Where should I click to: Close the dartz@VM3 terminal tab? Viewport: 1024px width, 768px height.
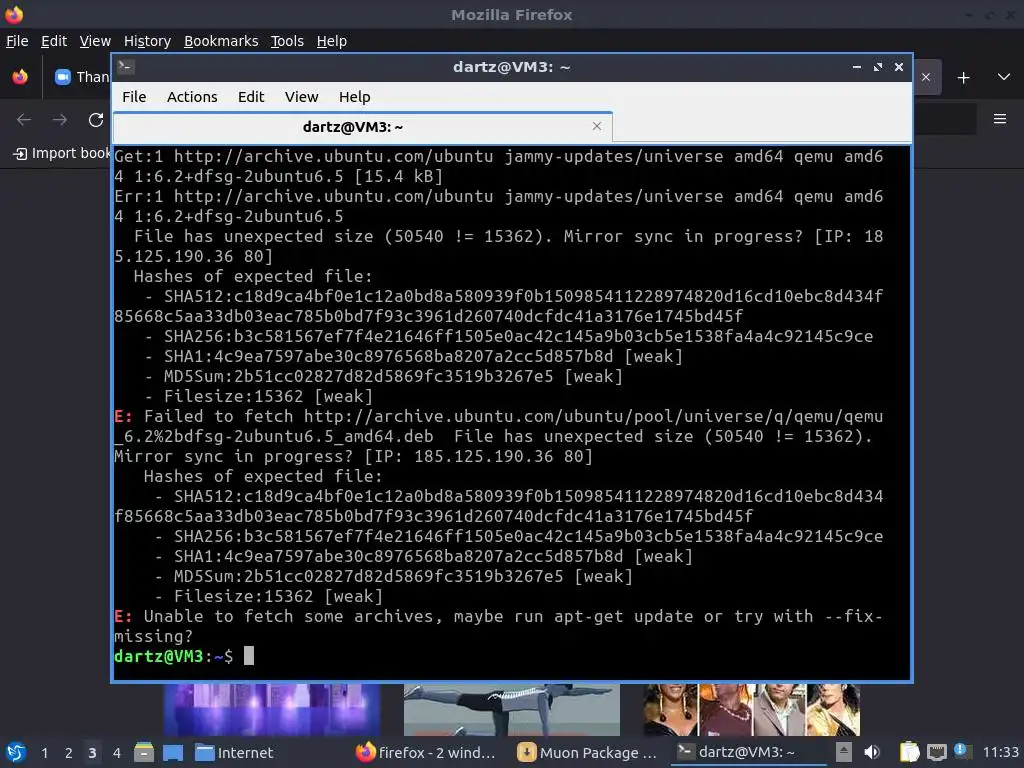(597, 126)
